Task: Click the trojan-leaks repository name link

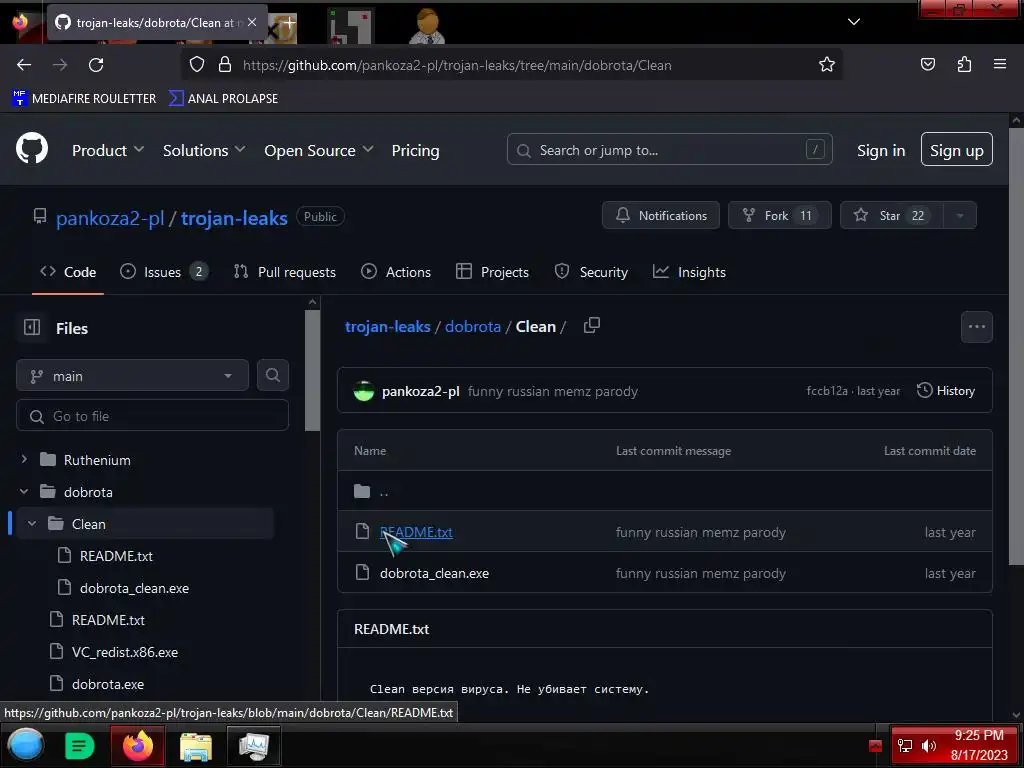Action: point(234,218)
